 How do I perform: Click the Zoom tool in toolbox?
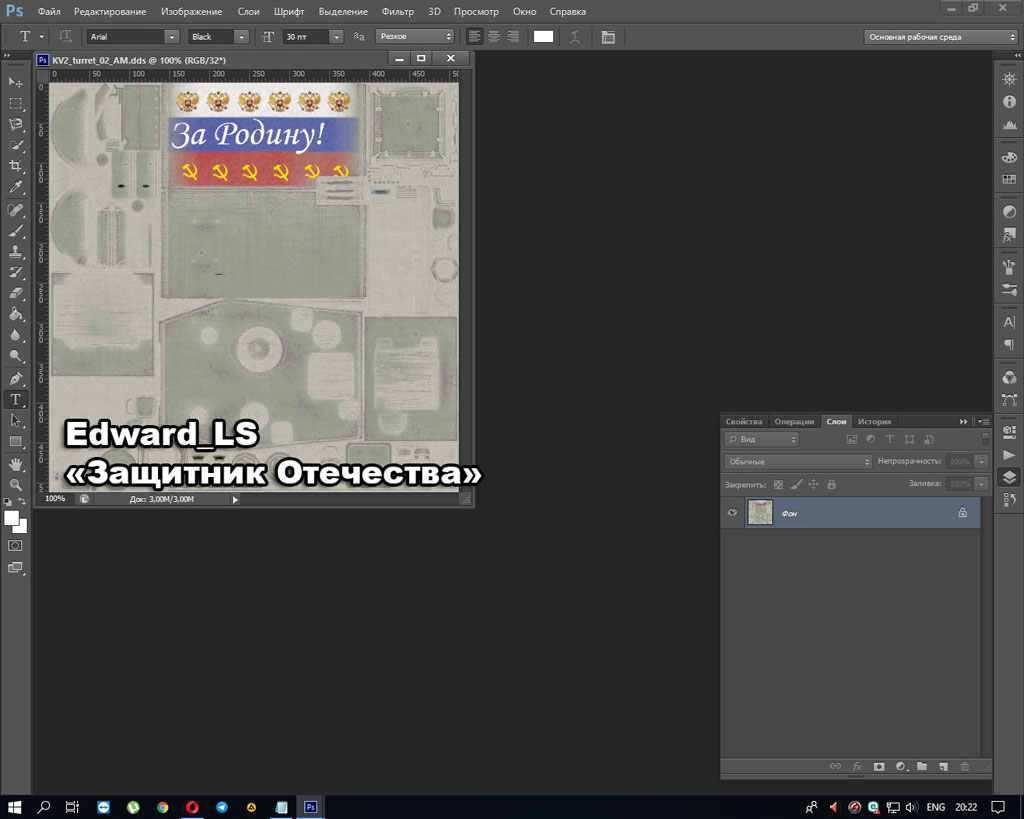pyautogui.click(x=15, y=485)
